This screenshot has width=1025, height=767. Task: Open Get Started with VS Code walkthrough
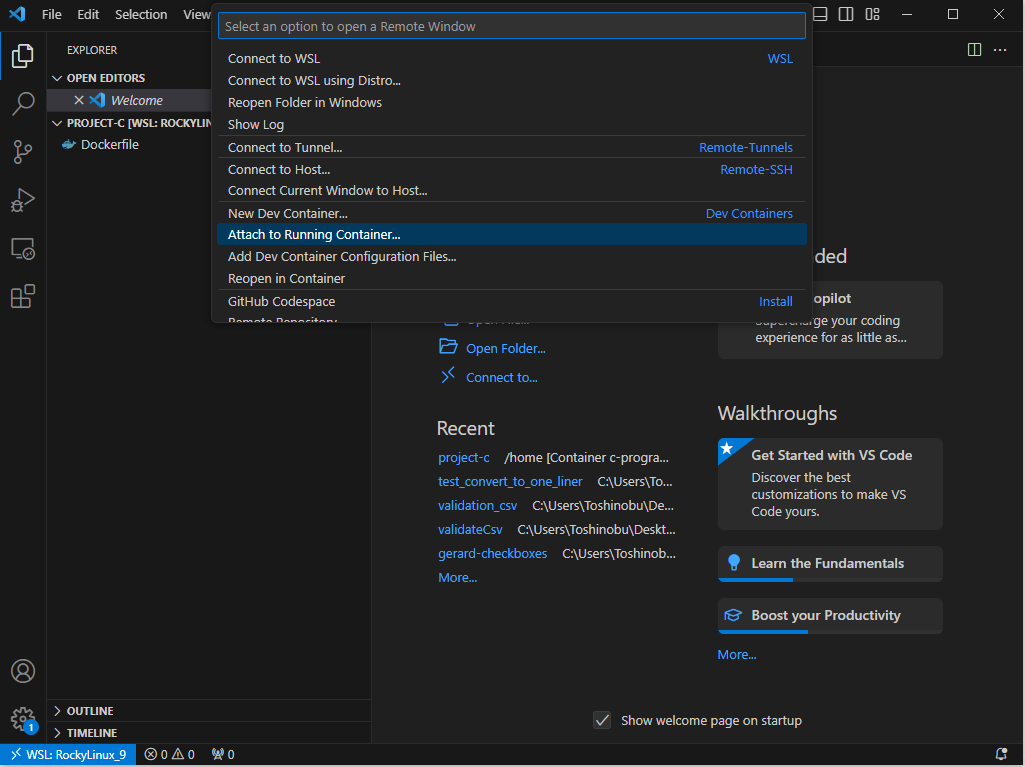(830, 484)
